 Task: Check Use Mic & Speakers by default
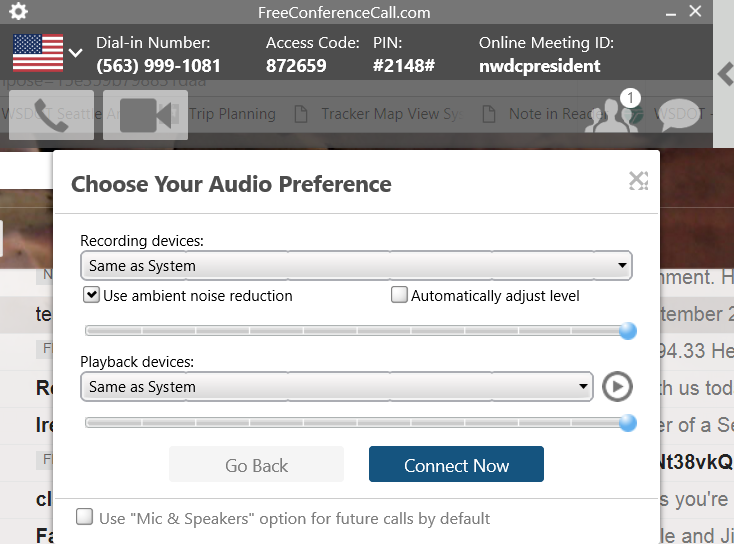[x=84, y=517]
